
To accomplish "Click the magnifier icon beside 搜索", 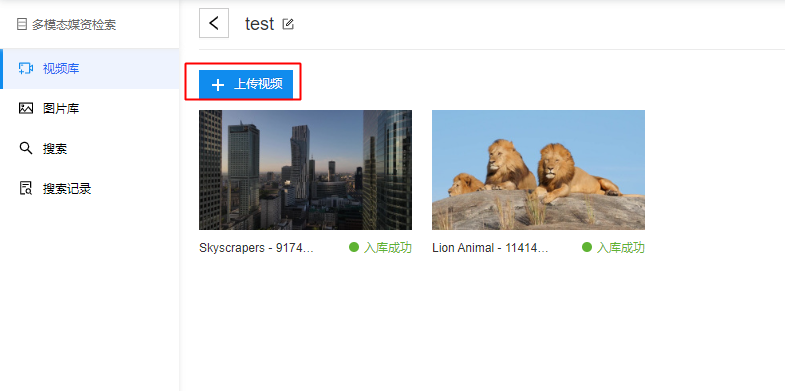I will click(26, 148).
